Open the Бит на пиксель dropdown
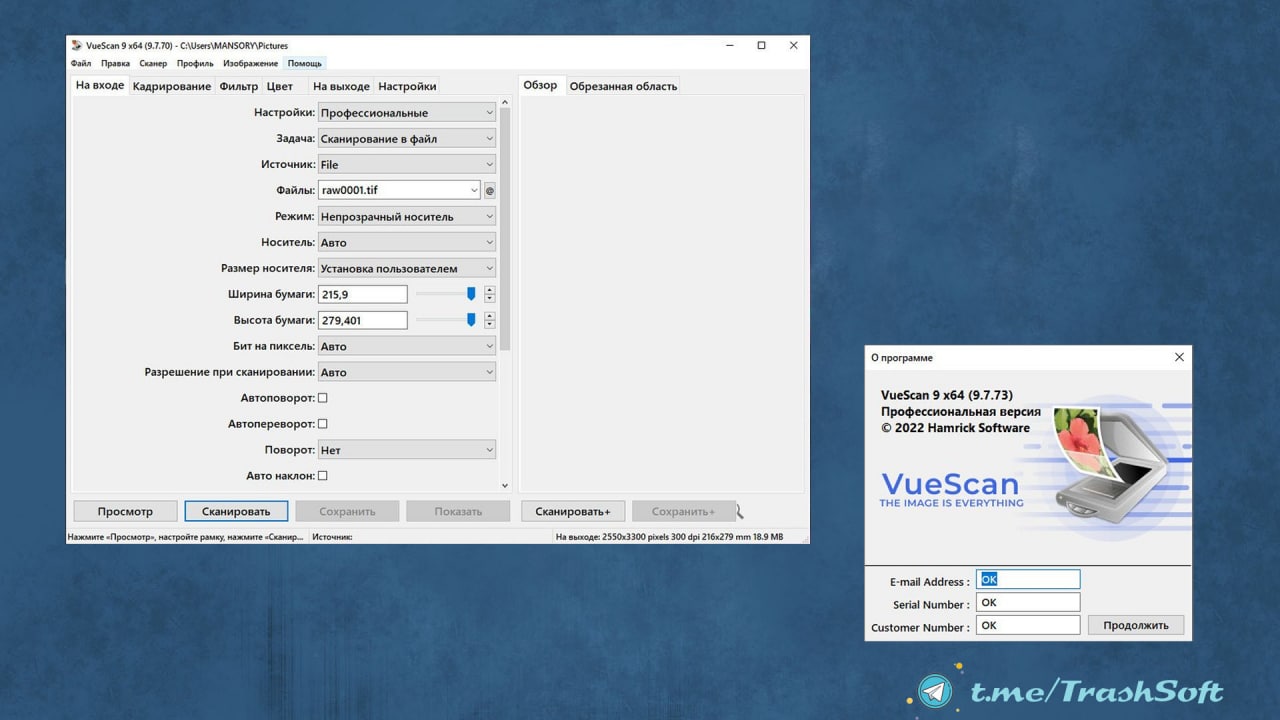This screenshot has width=1280, height=720. tap(407, 347)
